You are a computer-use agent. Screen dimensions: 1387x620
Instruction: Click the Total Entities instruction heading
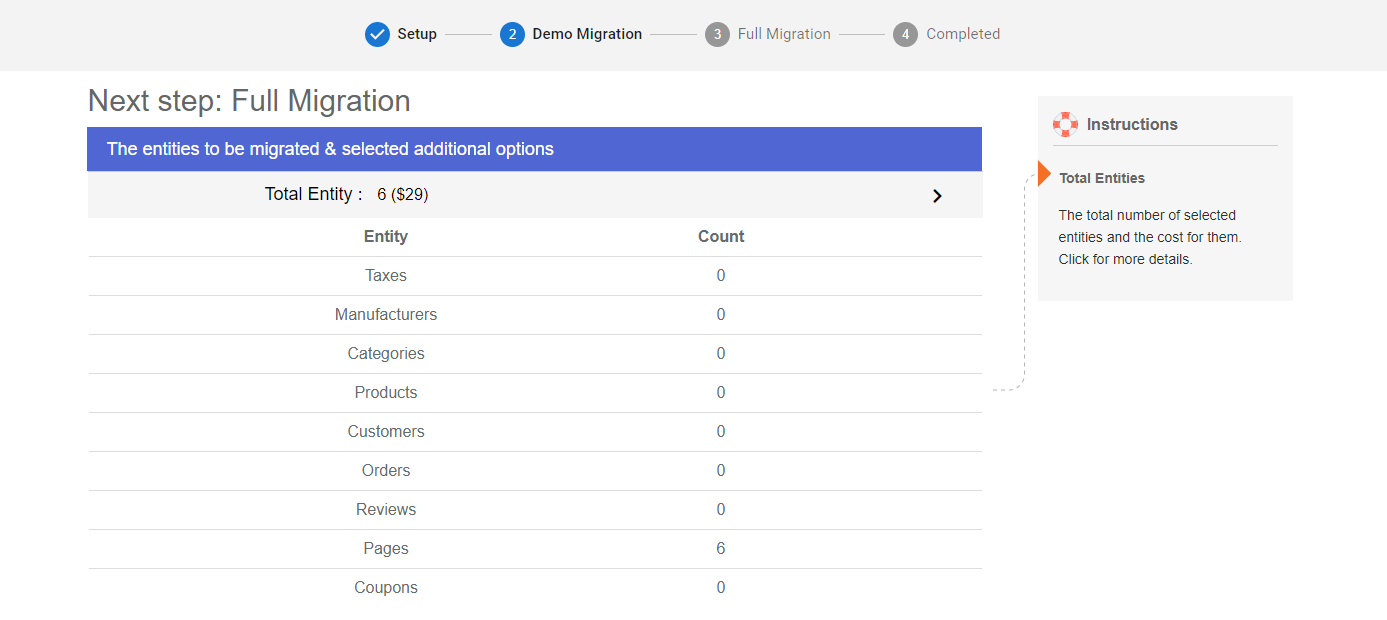pos(1102,178)
